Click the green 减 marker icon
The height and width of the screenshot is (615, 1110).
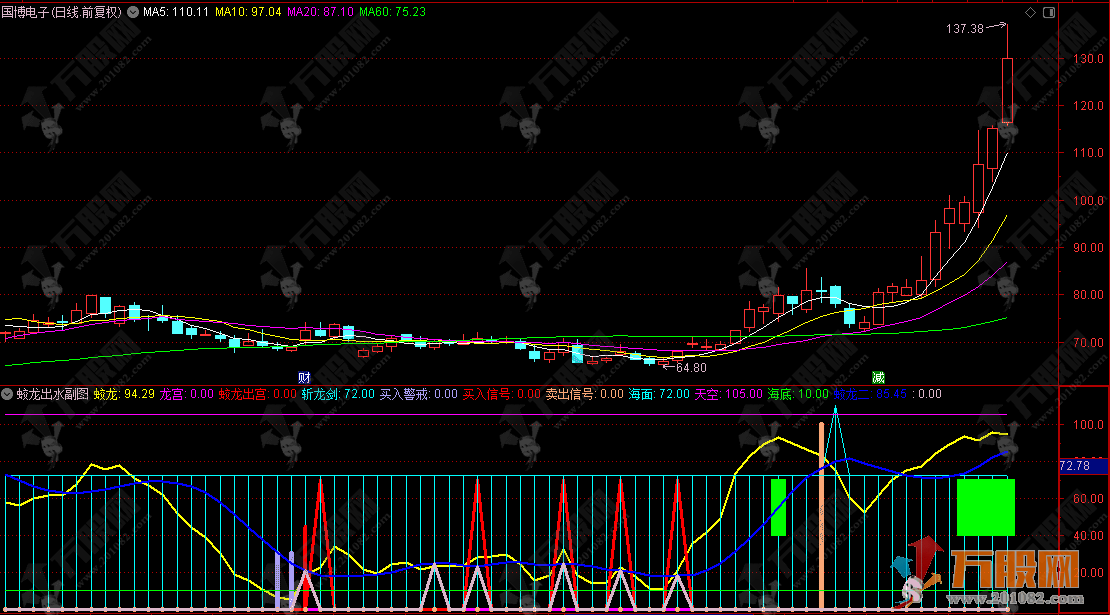click(878, 377)
